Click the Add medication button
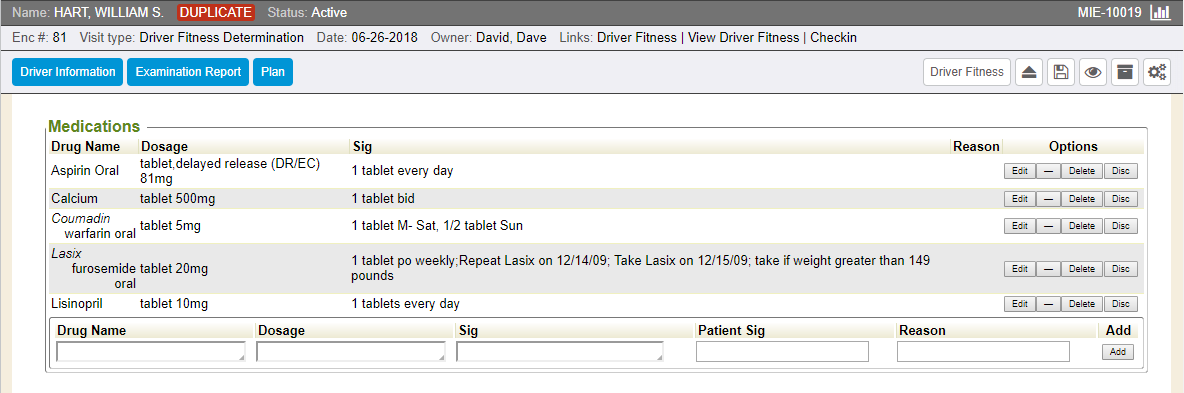The width and height of the screenshot is (1184, 393). click(x=1118, y=352)
